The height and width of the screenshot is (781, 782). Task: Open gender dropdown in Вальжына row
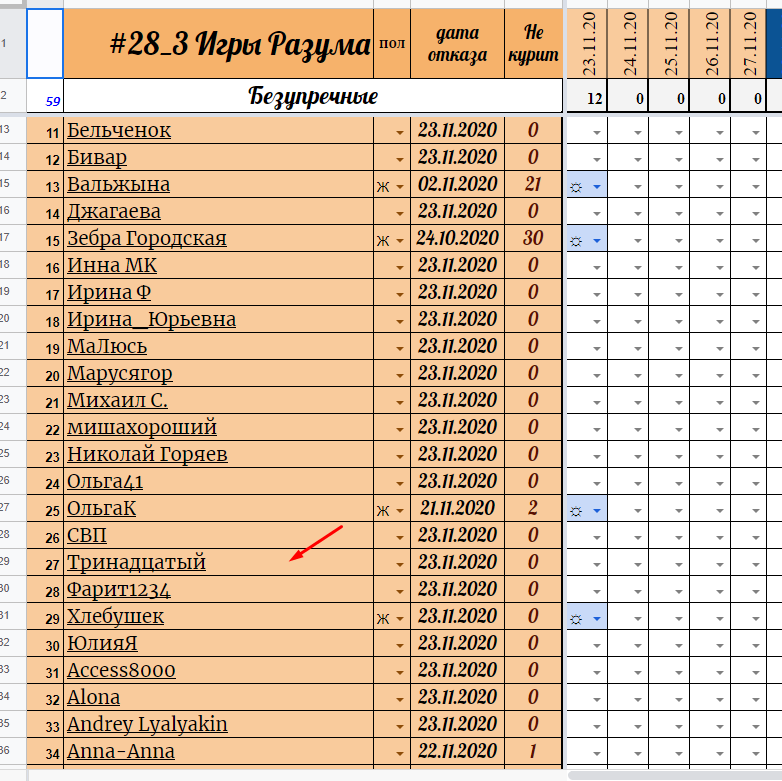(x=399, y=187)
